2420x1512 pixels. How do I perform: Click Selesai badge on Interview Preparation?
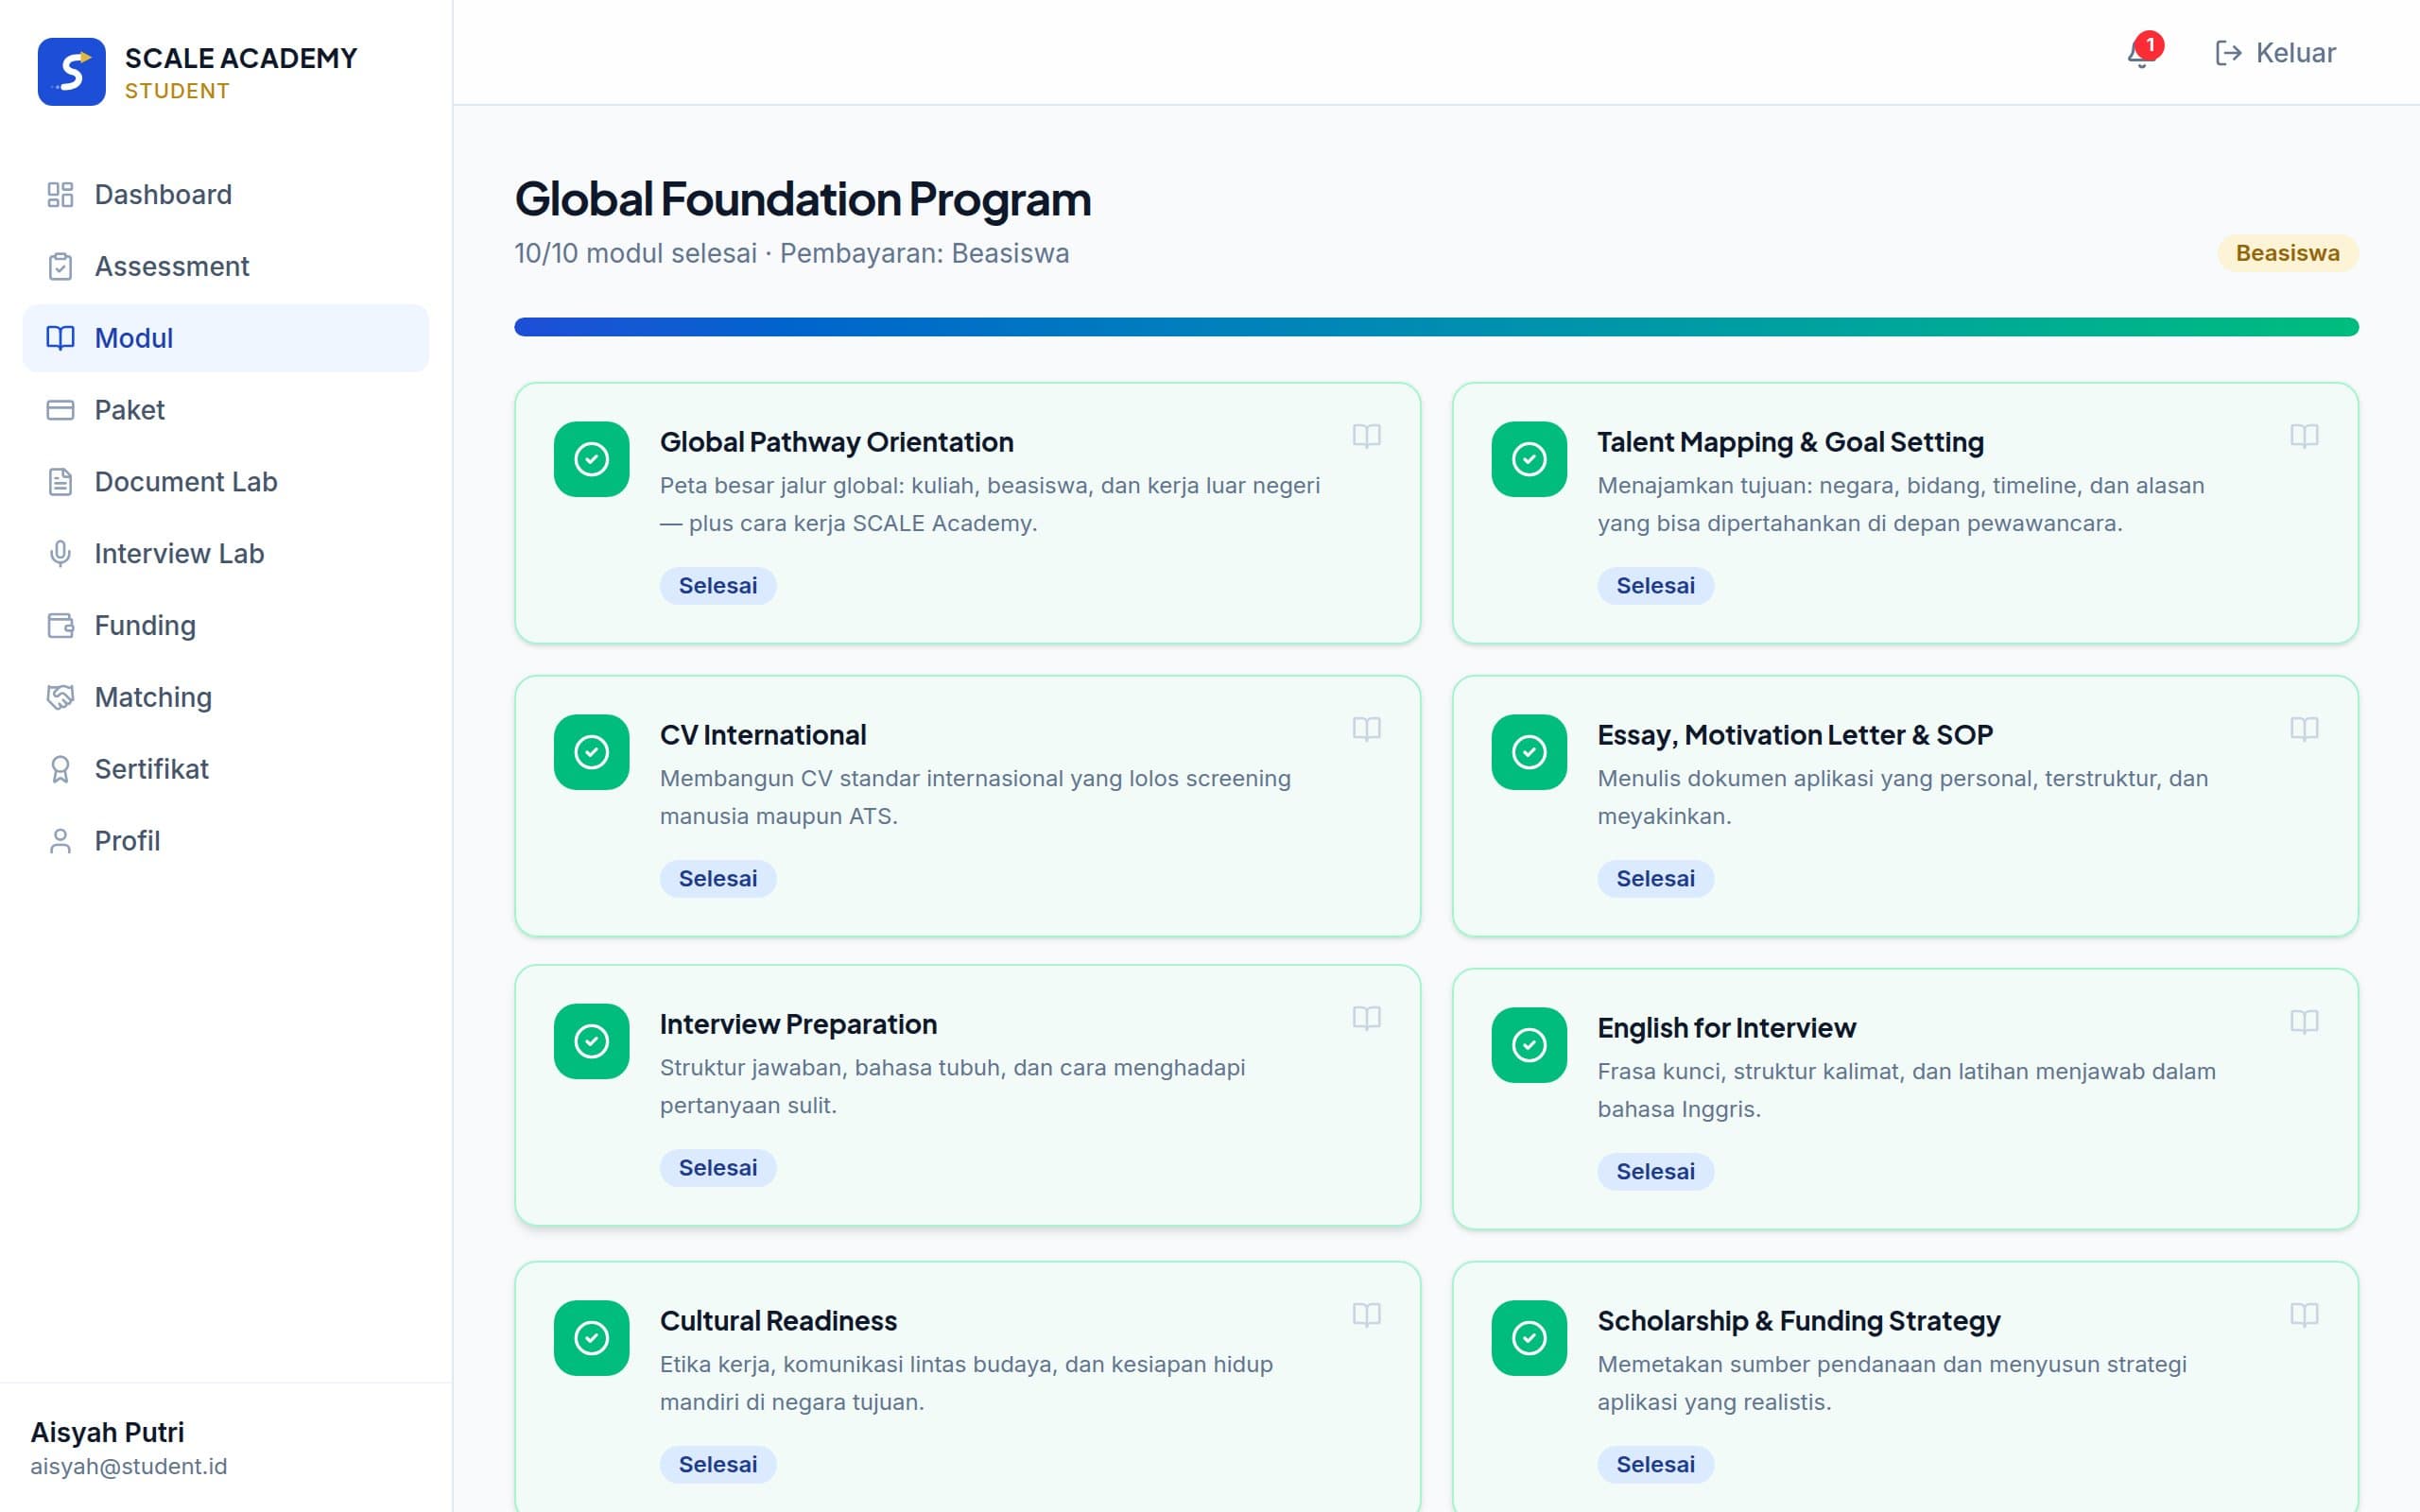718,1168
